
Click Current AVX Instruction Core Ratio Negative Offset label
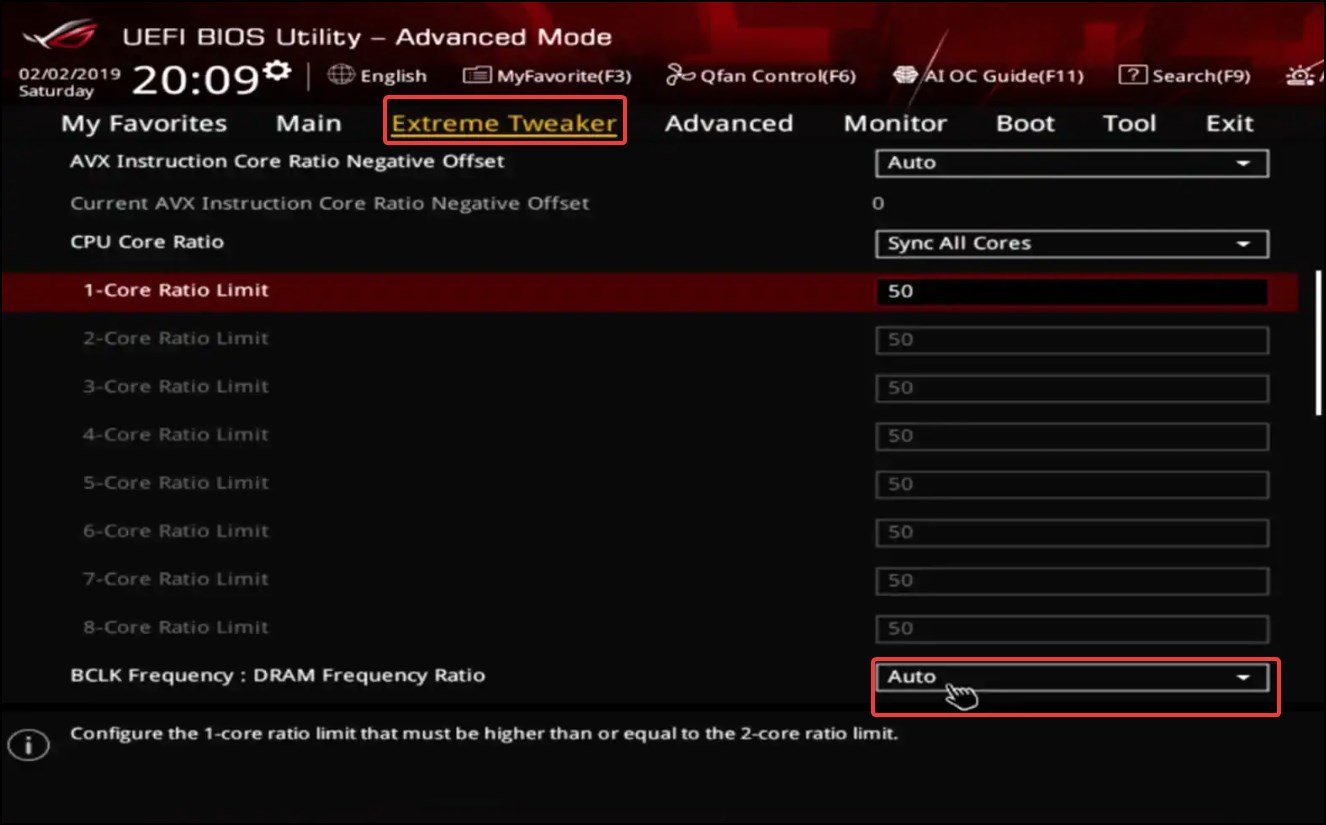330,203
